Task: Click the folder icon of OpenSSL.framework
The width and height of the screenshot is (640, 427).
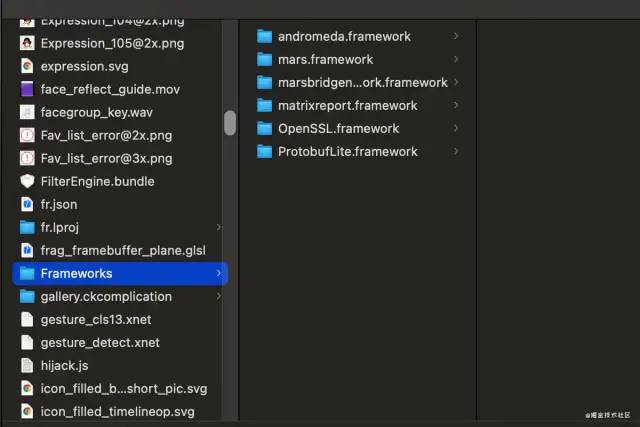Action: (264, 129)
